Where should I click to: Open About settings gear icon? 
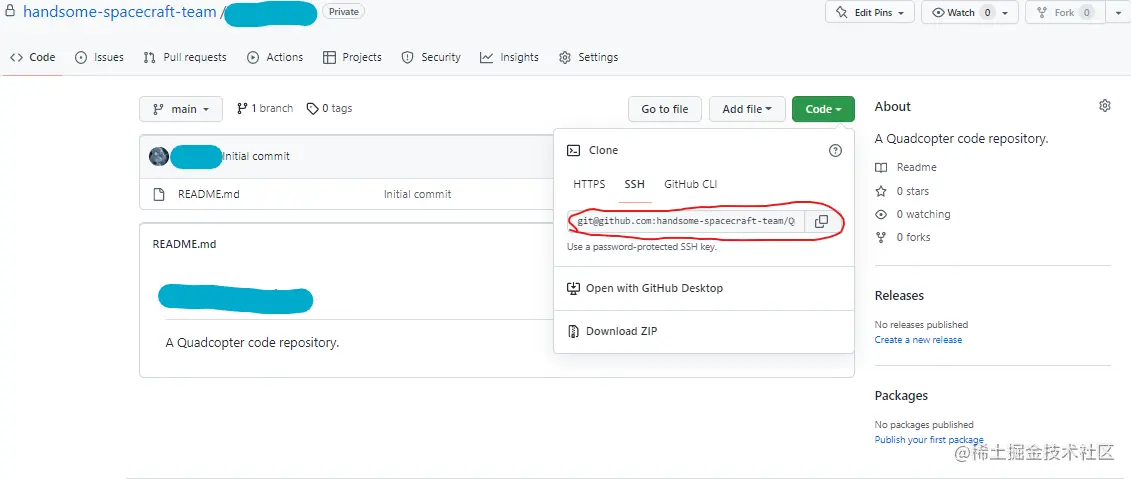[x=1104, y=106]
